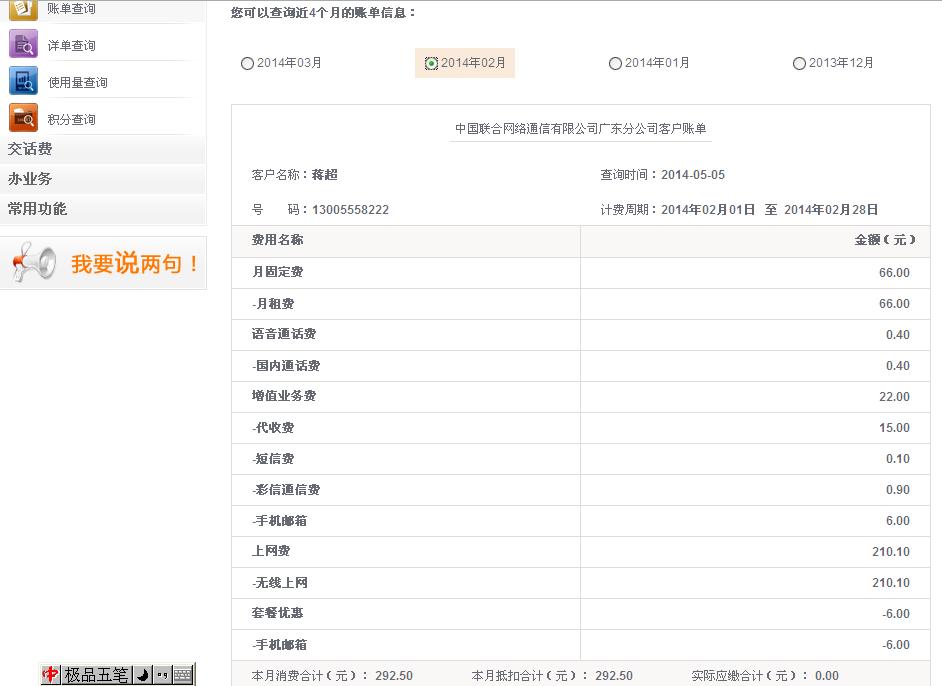Click the red 中 input mode icon
Screen dimensions: 942x686
coord(51,675)
